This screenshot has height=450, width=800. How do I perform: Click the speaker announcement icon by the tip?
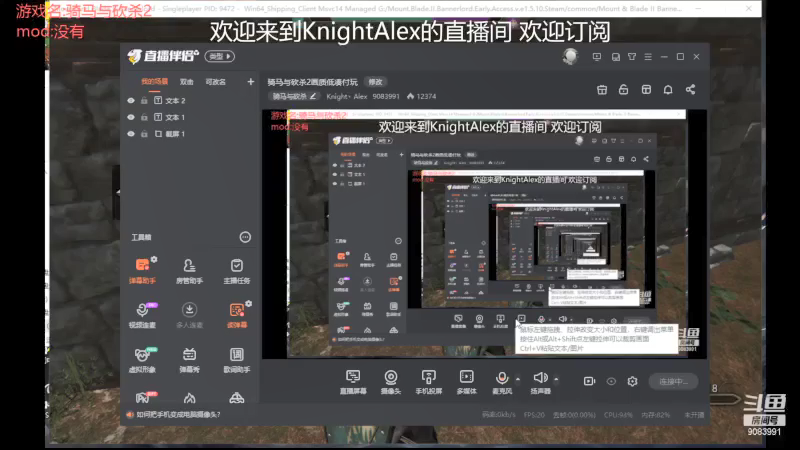130,414
